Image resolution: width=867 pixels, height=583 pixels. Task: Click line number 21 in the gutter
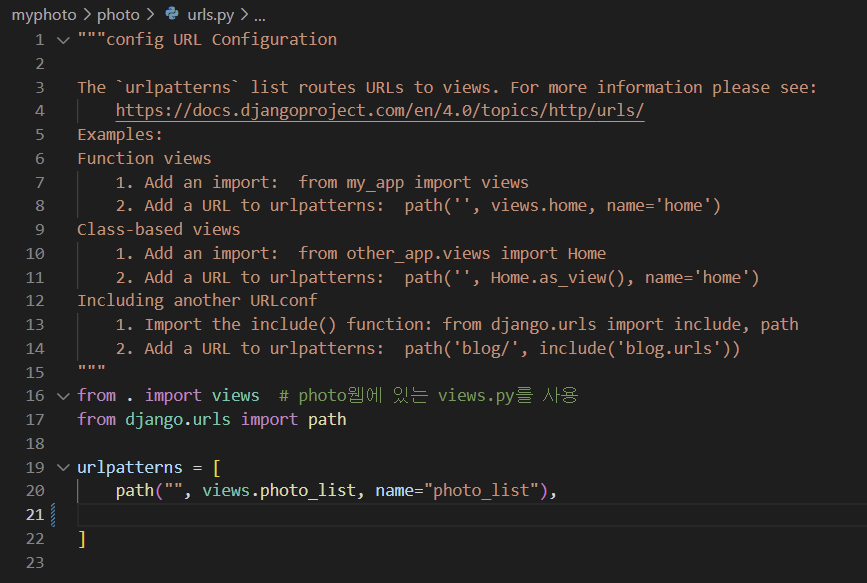(x=35, y=514)
